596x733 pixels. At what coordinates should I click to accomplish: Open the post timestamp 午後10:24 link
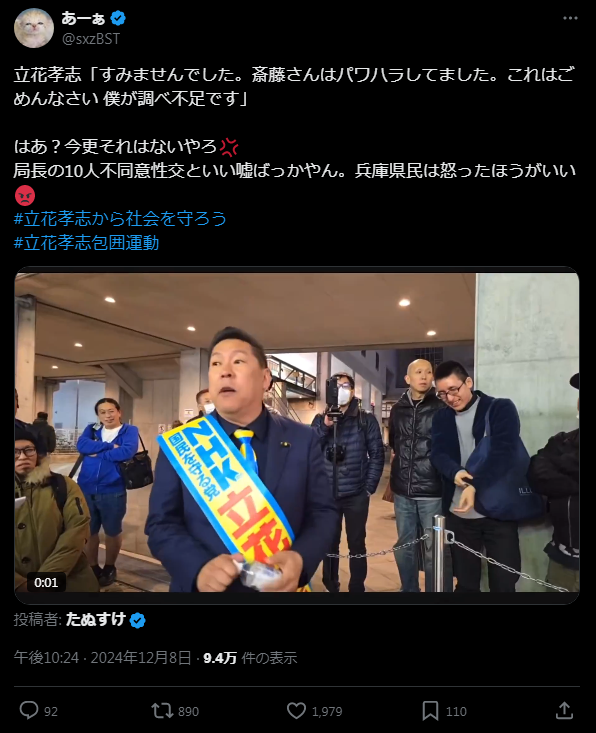point(102,658)
